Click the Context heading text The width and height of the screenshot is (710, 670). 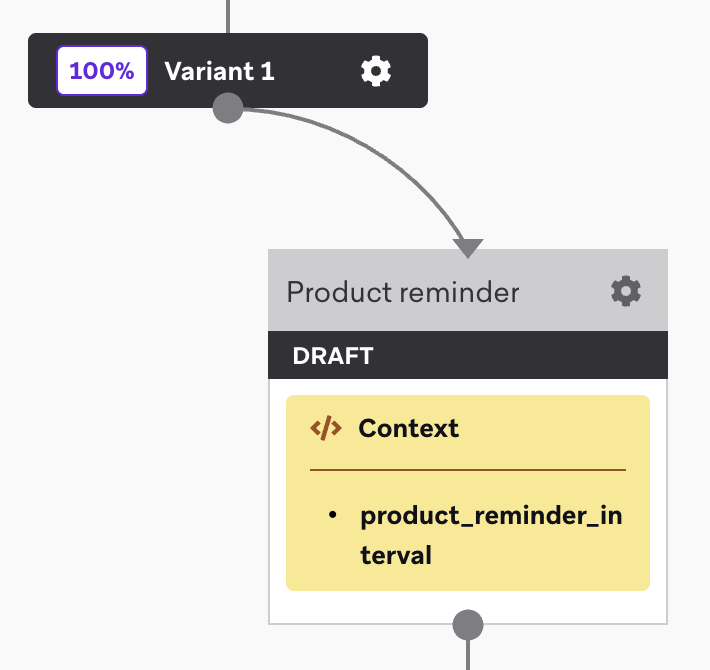[x=408, y=428]
